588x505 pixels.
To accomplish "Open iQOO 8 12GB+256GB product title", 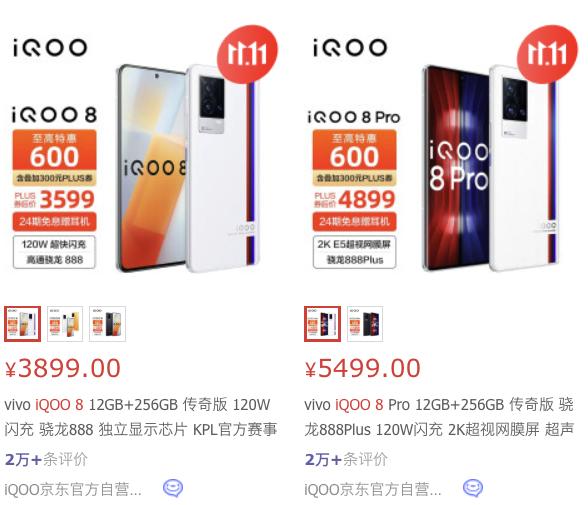I will click(x=141, y=417).
